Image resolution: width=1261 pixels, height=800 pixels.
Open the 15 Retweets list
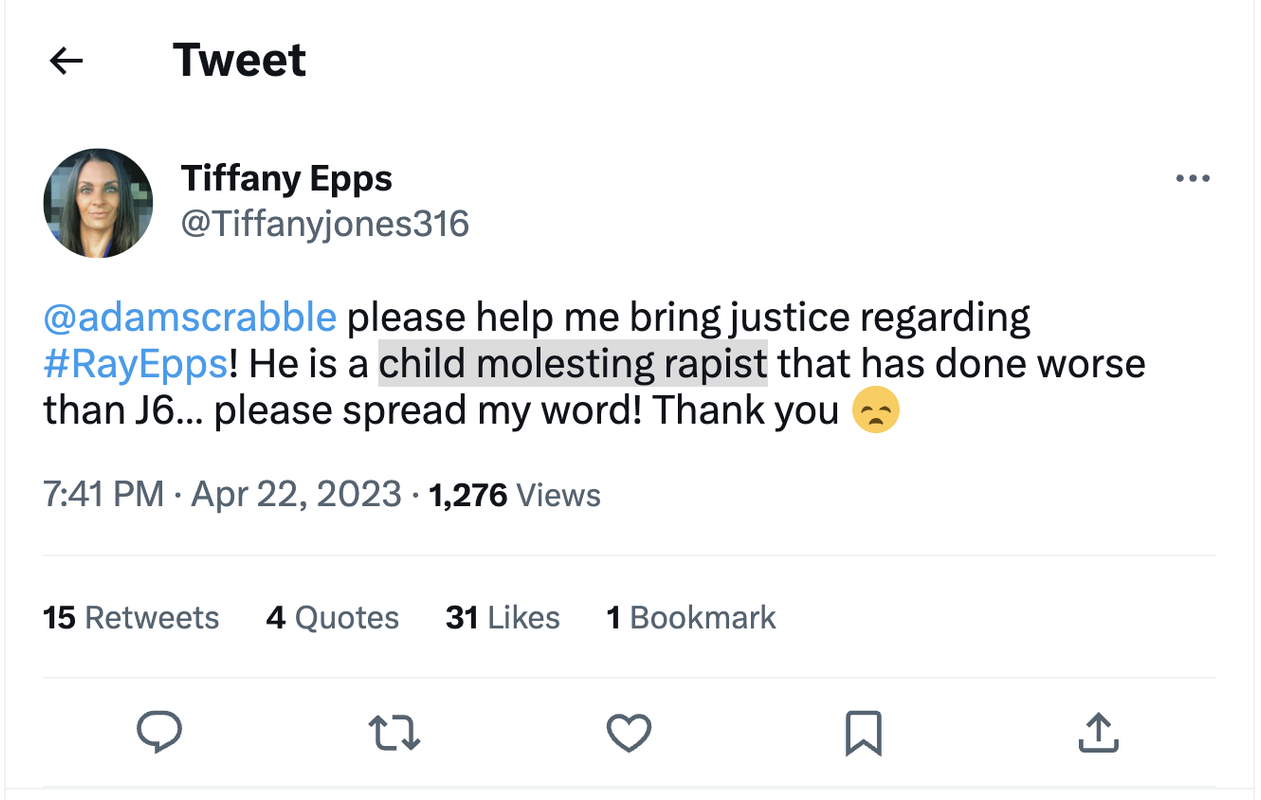(131, 618)
